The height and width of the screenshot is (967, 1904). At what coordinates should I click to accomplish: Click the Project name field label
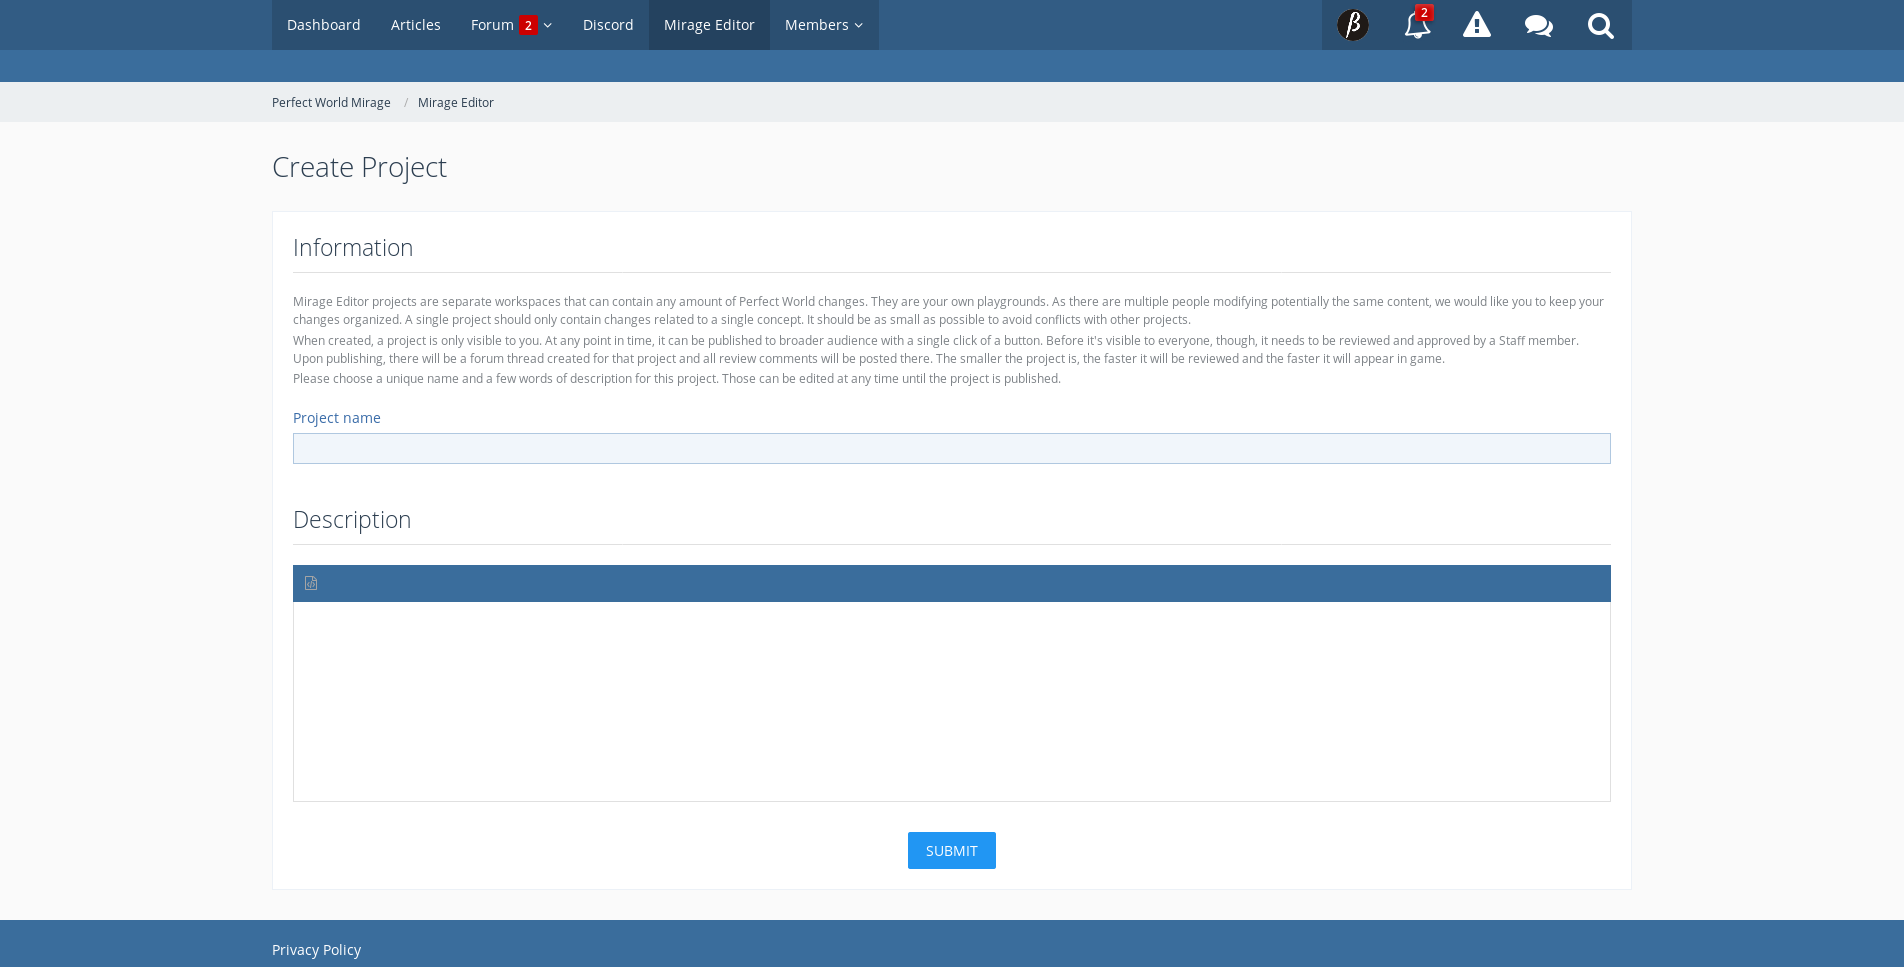[336, 418]
